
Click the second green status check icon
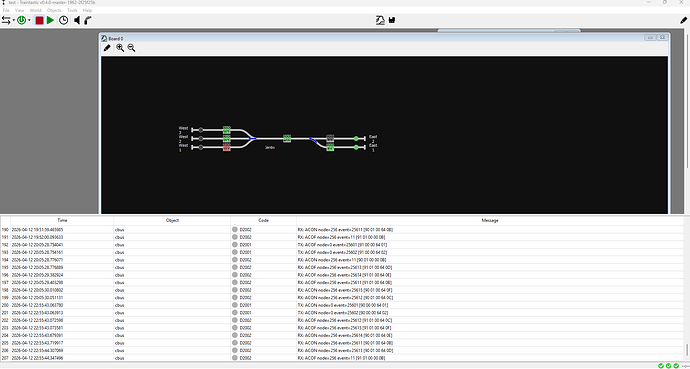point(668,365)
